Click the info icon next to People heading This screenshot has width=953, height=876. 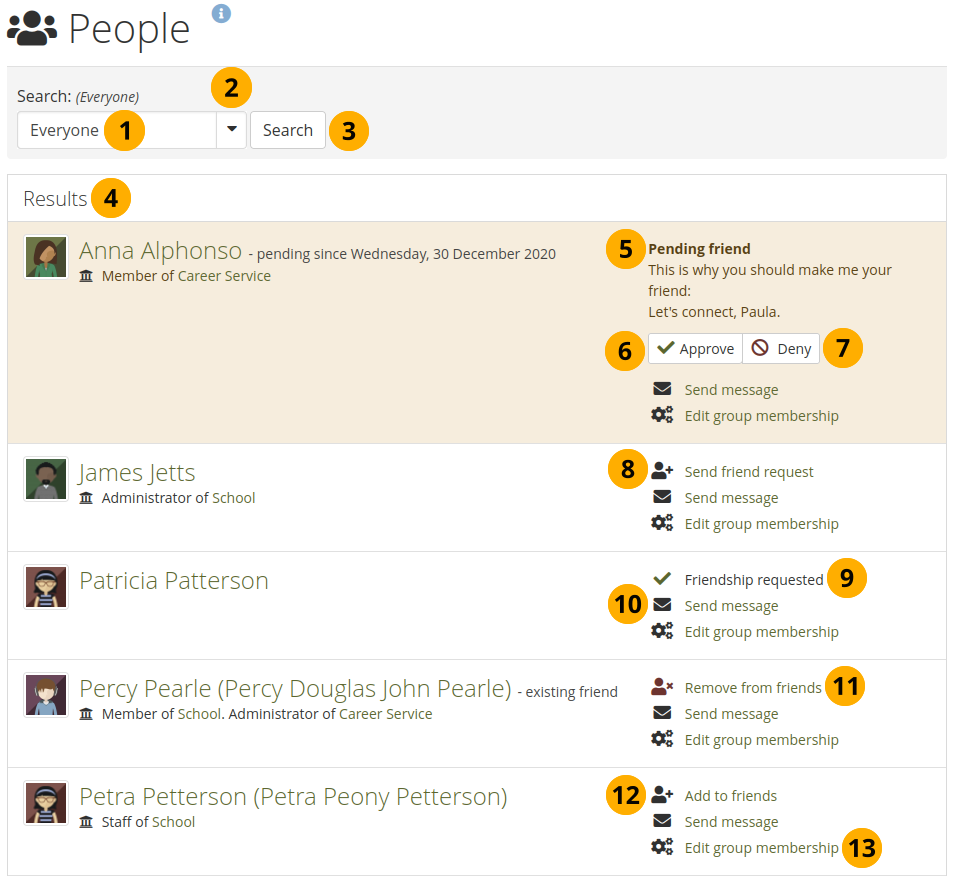(221, 13)
